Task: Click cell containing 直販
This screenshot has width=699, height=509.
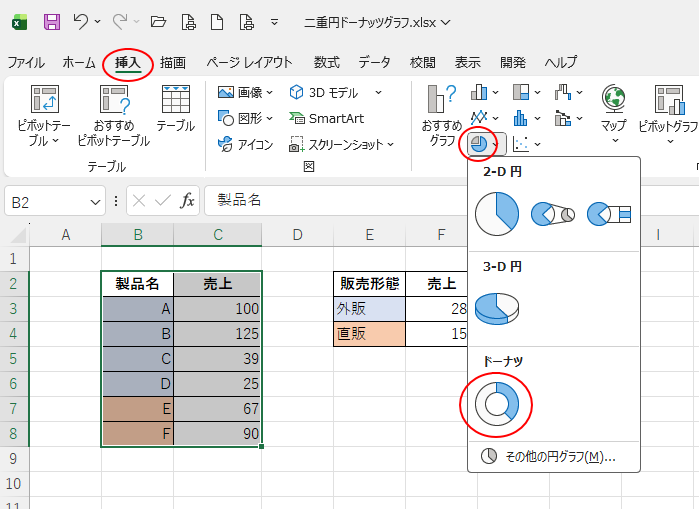Action: pyautogui.click(x=369, y=333)
